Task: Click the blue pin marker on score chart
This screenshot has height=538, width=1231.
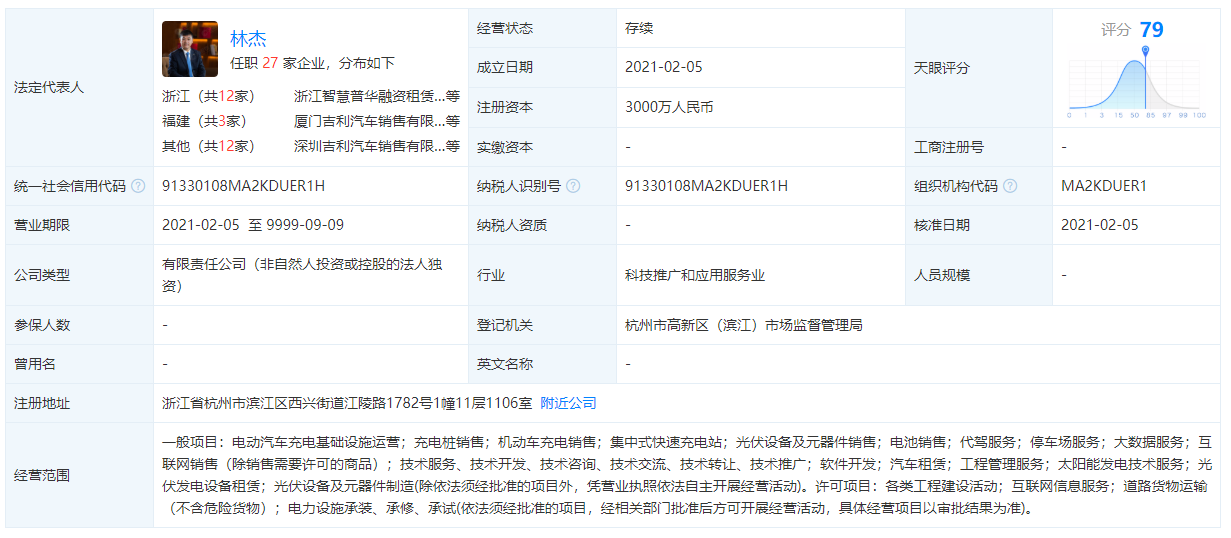Action: [x=1145, y=51]
